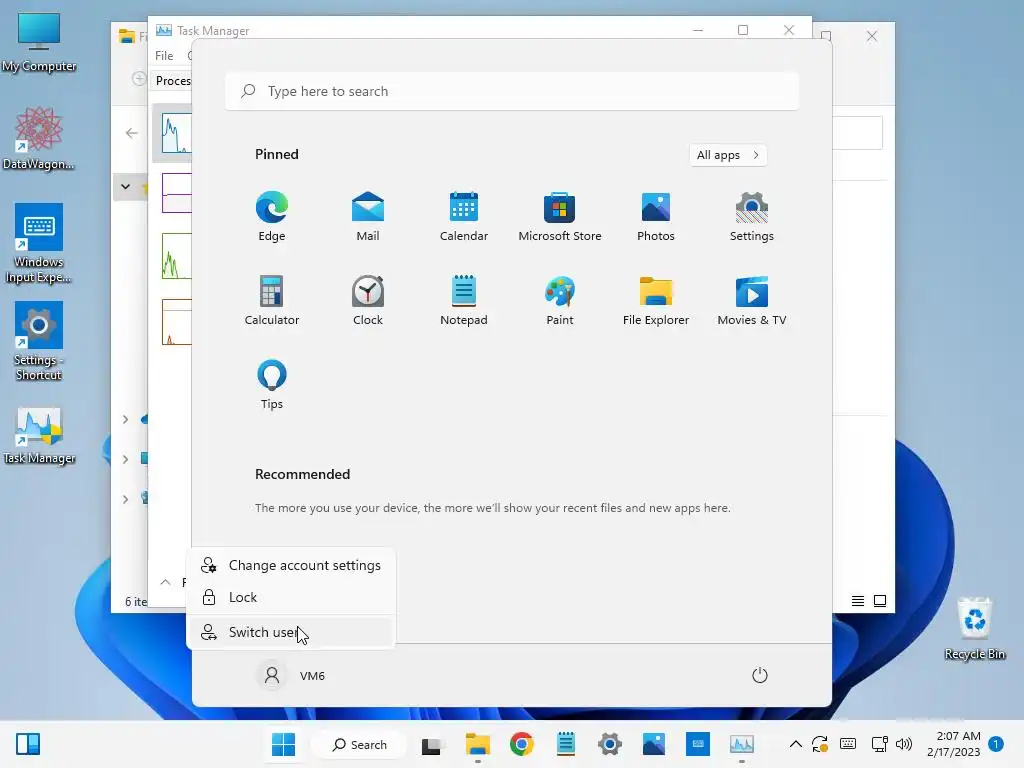1024x768 pixels.
Task: Open Settings from pinned apps
Action: point(752,216)
